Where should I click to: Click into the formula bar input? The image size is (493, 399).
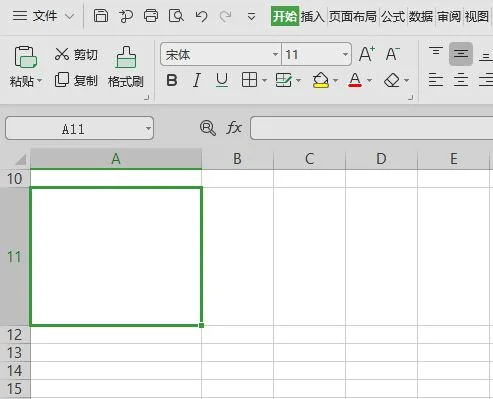point(371,128)
